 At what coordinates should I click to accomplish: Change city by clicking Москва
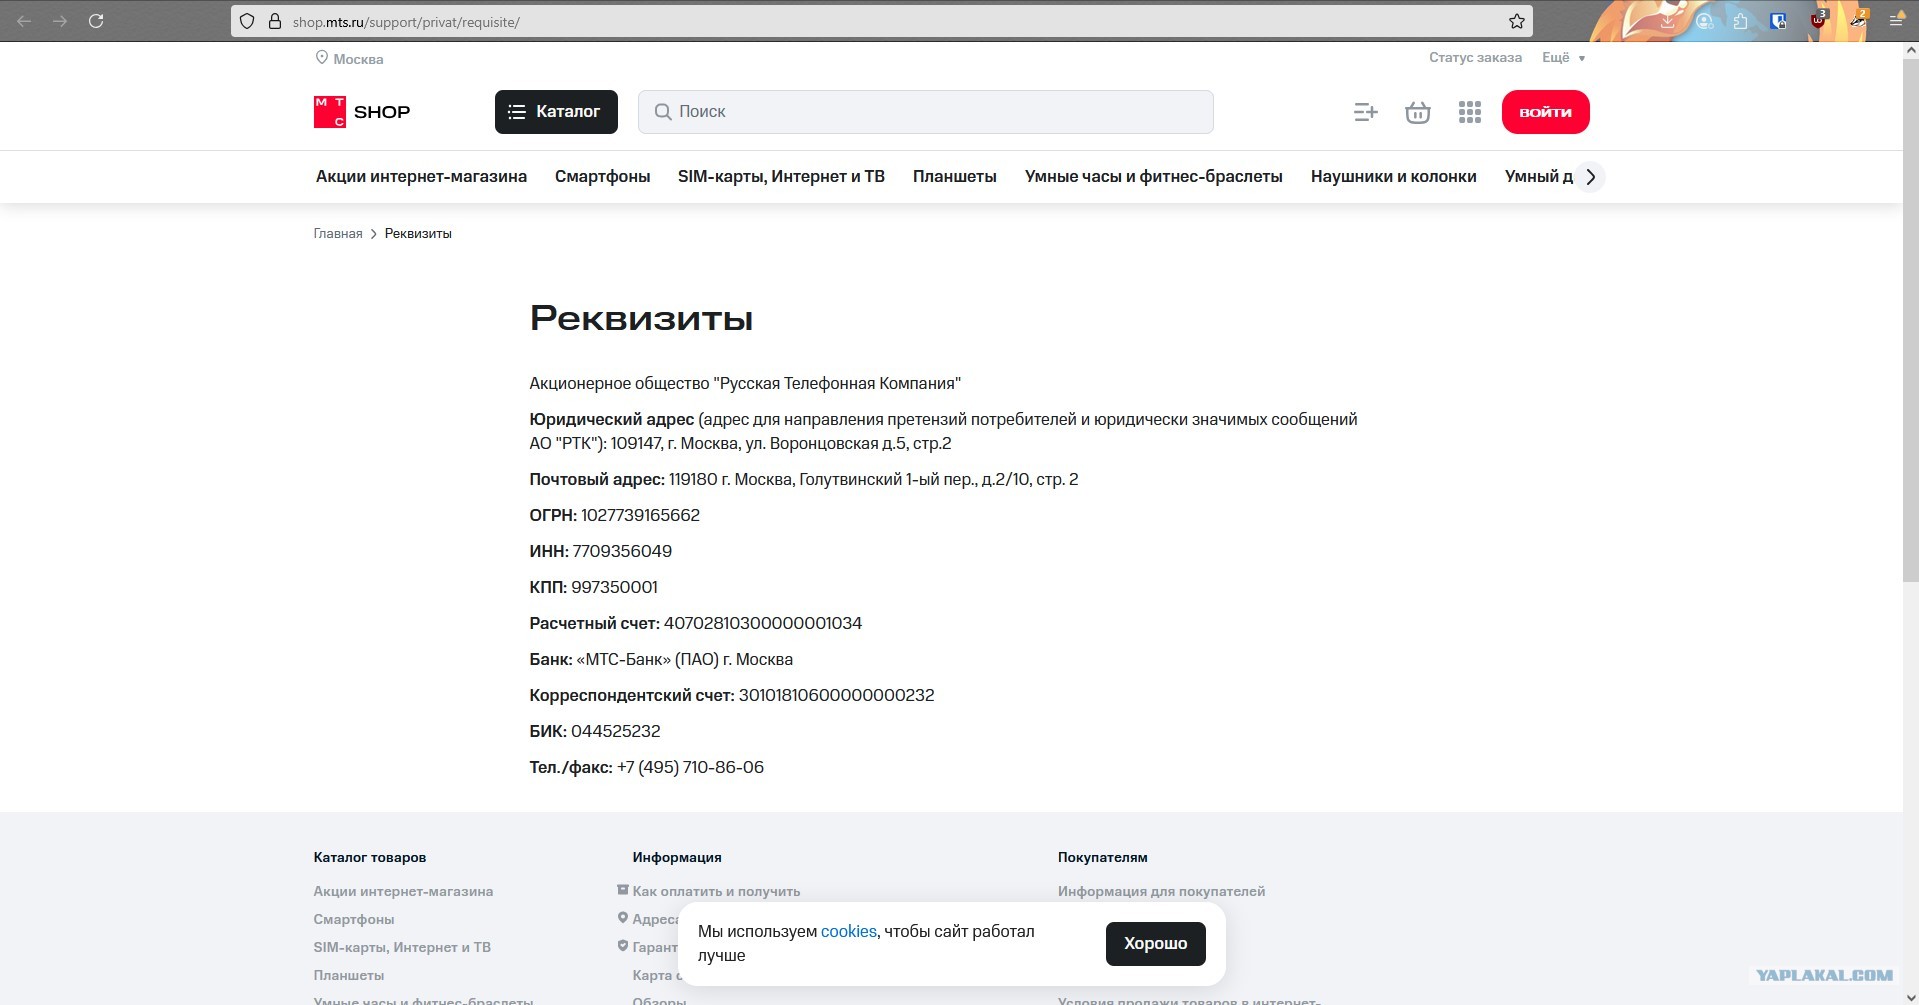coord(358,59)
